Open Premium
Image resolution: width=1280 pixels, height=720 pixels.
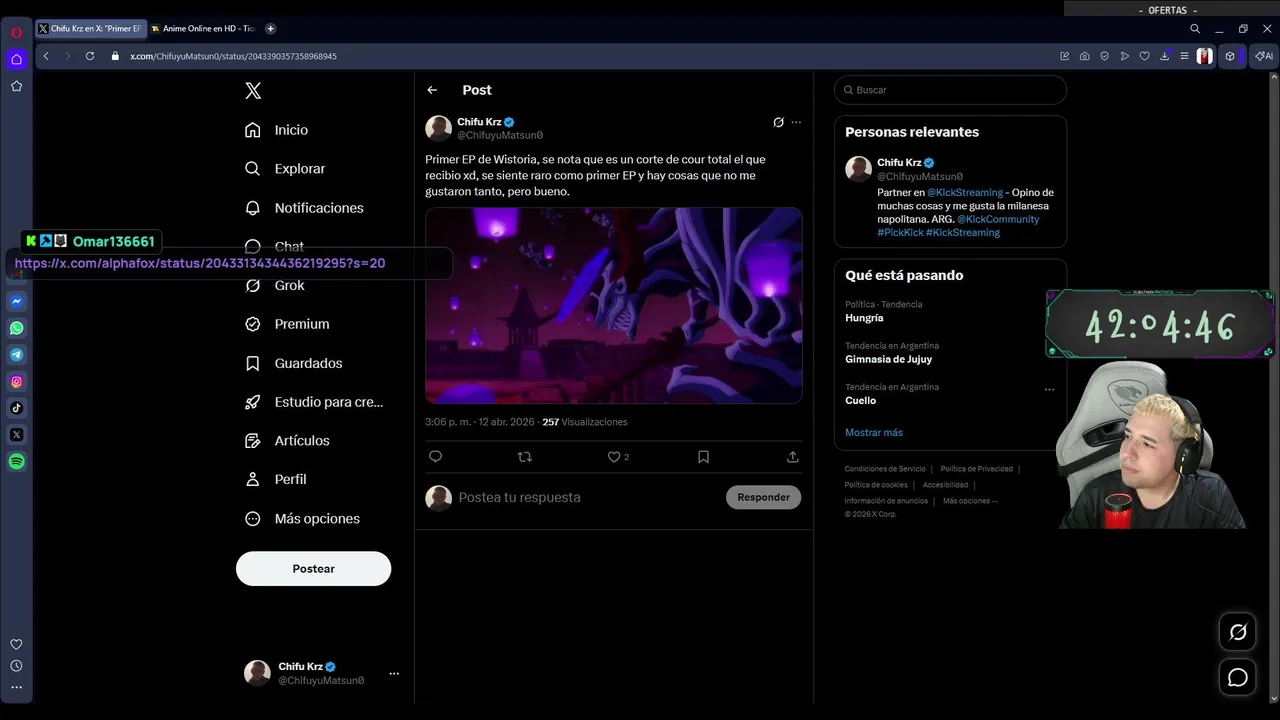pos(287,324)
